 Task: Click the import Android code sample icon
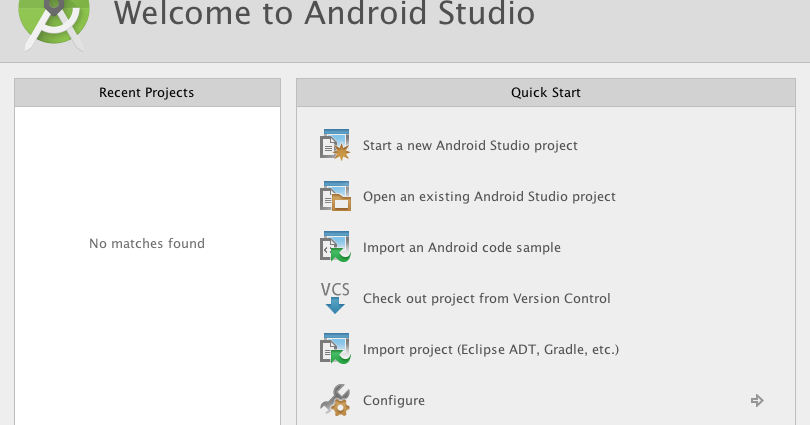click(335, 248)
